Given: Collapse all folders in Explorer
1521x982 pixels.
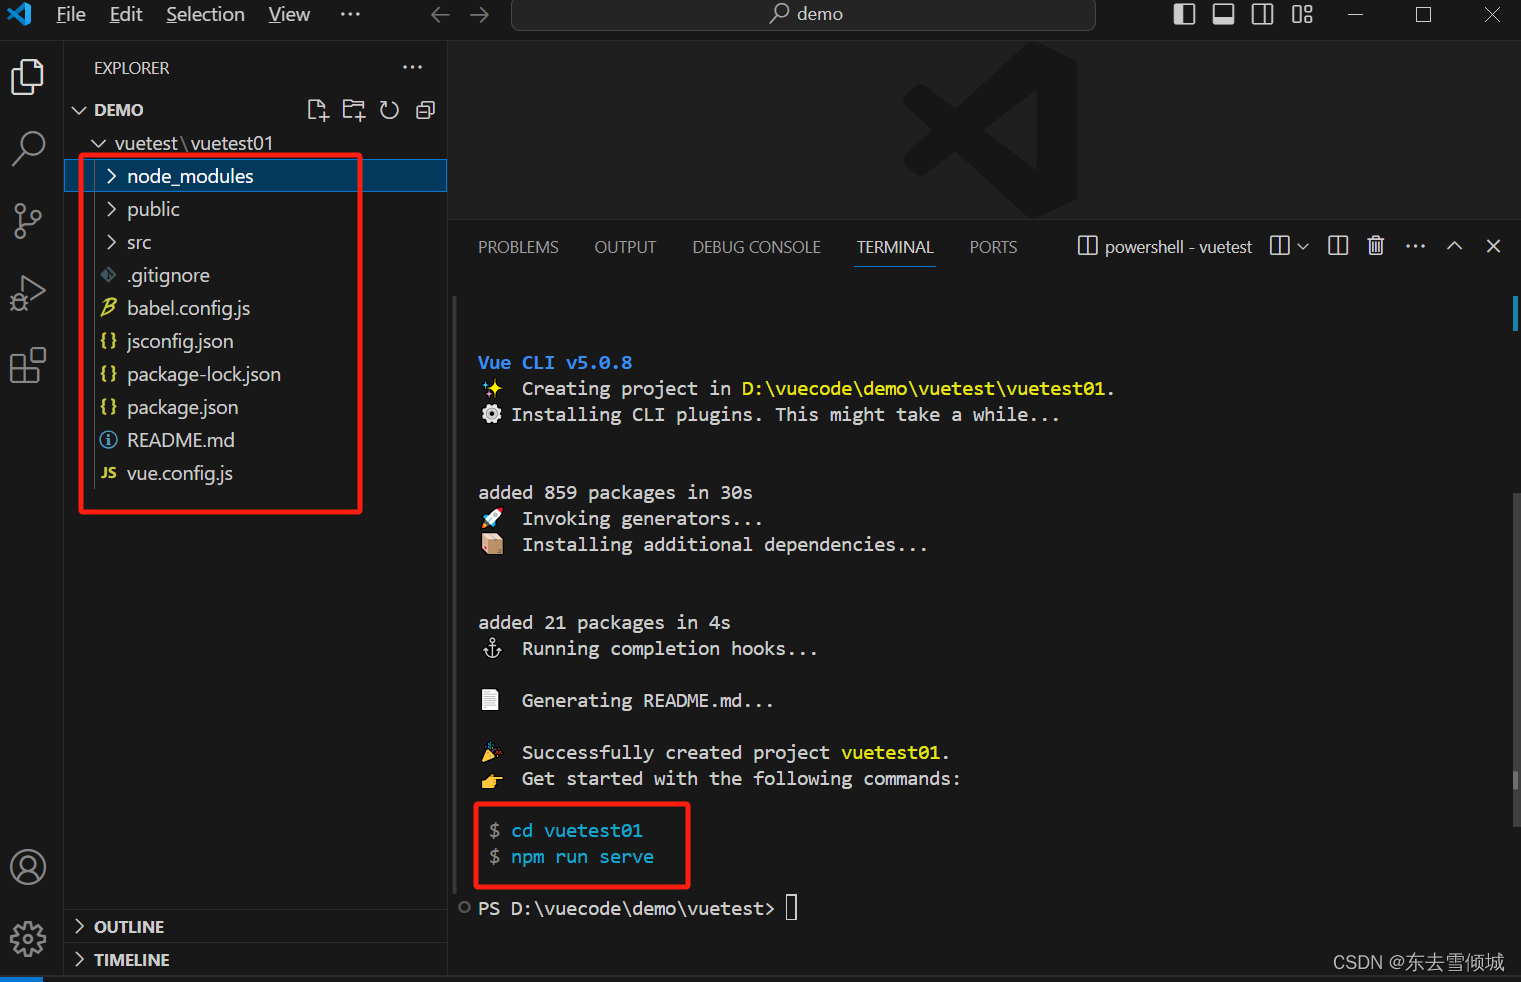Looking at the screenshot, I should tap(426, 110).
